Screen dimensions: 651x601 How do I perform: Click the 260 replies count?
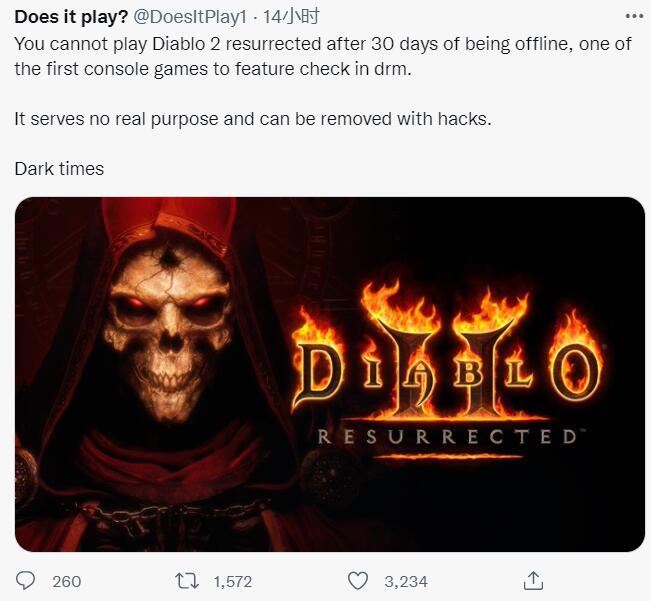pos(66,581)
